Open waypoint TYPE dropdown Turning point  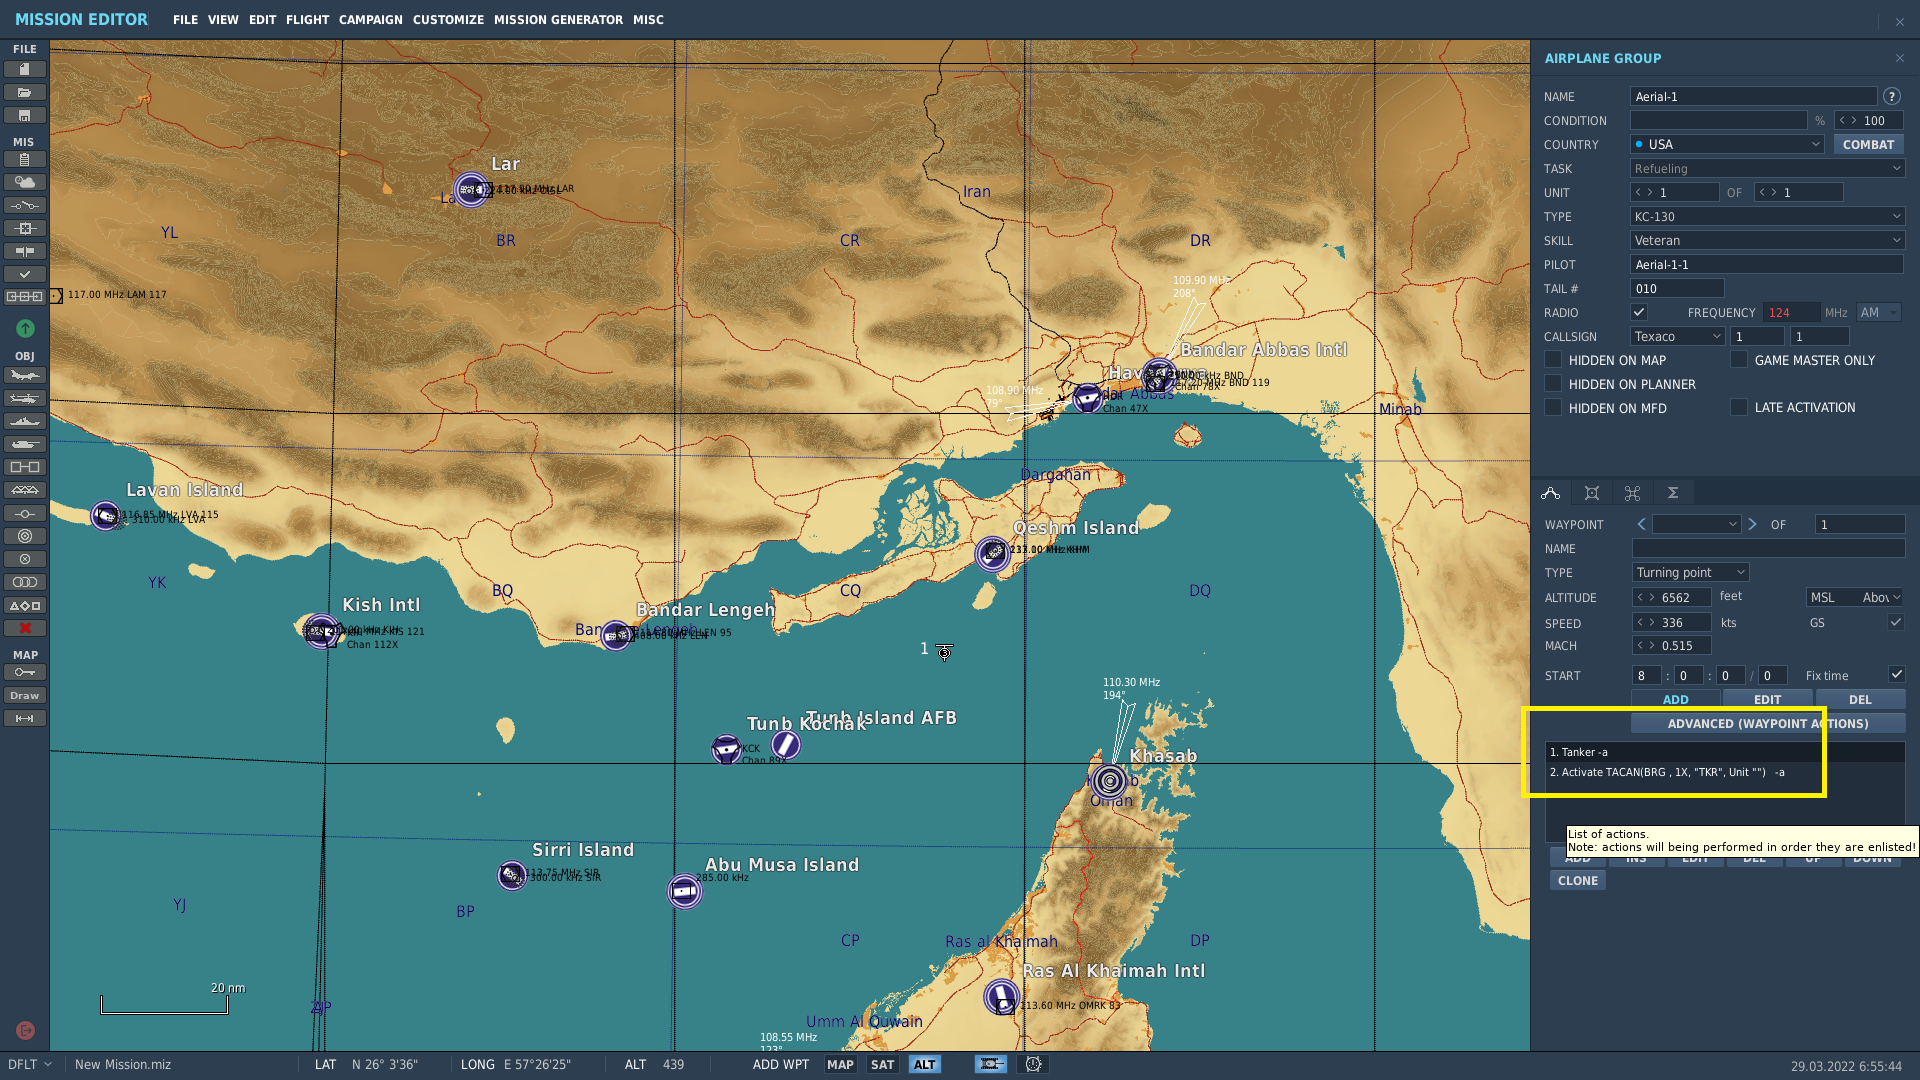1690,572
